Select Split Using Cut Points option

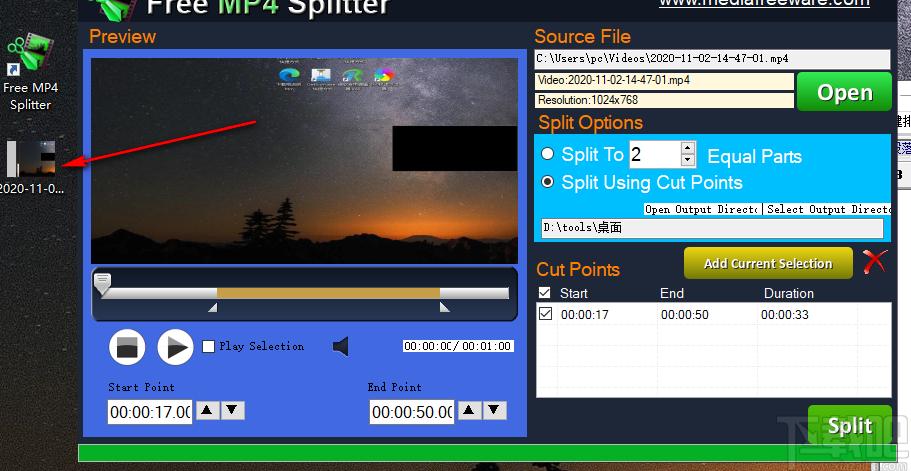pos(547,182)
